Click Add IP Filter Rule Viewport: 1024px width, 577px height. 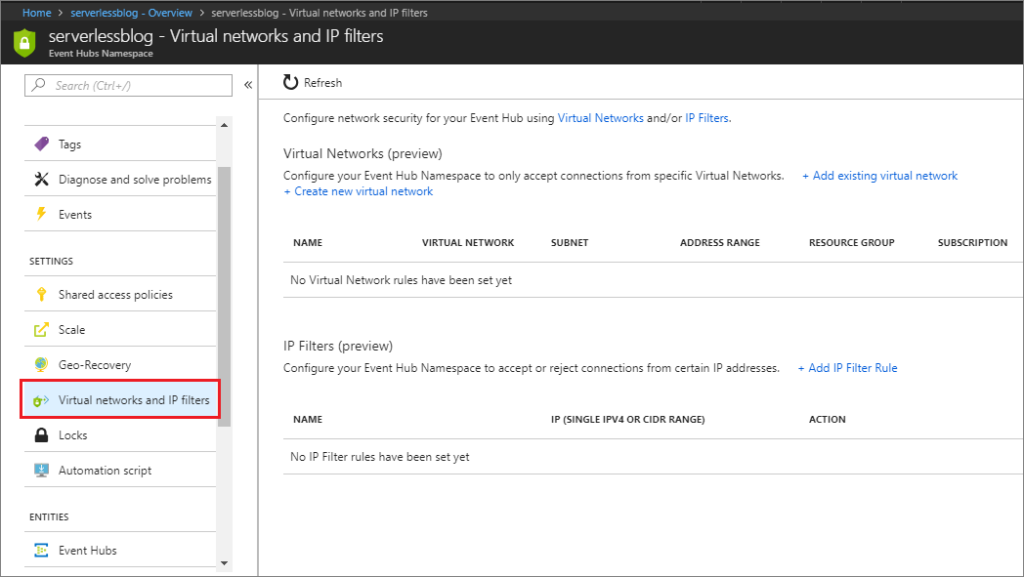pos(847,367)
